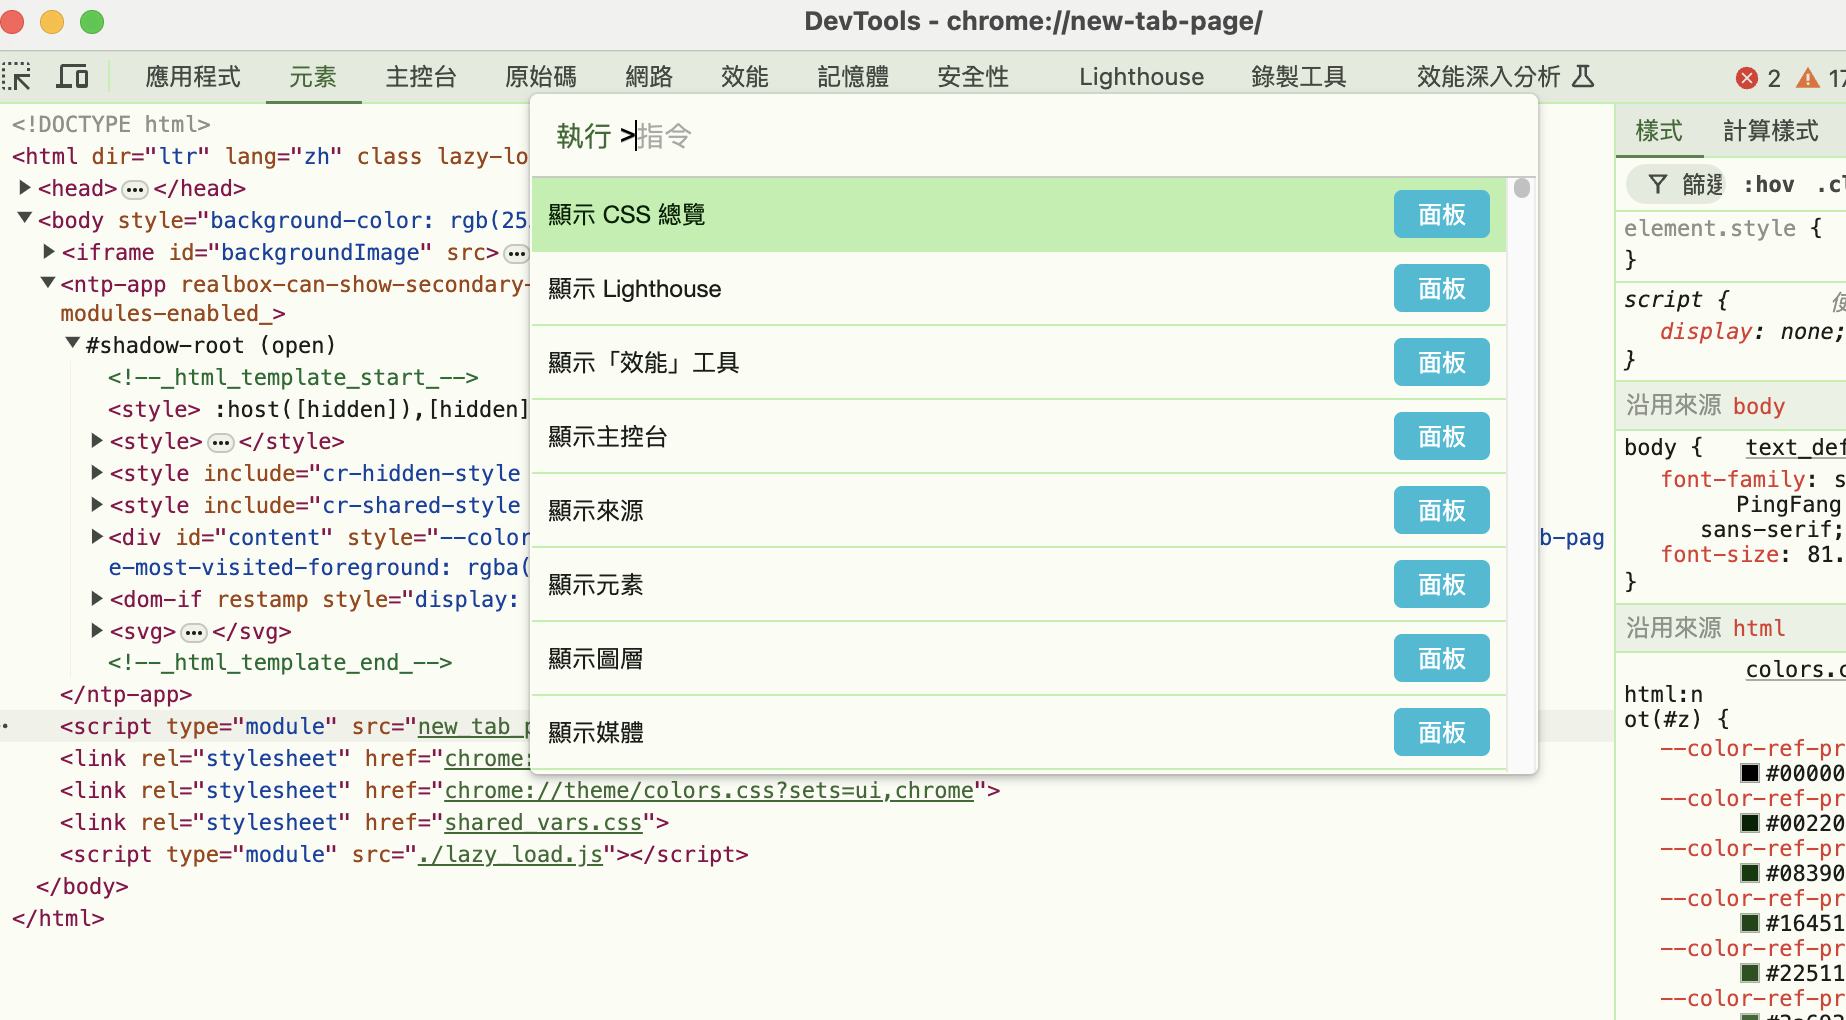Expand the iframe backgroundImage node
This screenshot has width=1846, height=1020.
point(48,251)
